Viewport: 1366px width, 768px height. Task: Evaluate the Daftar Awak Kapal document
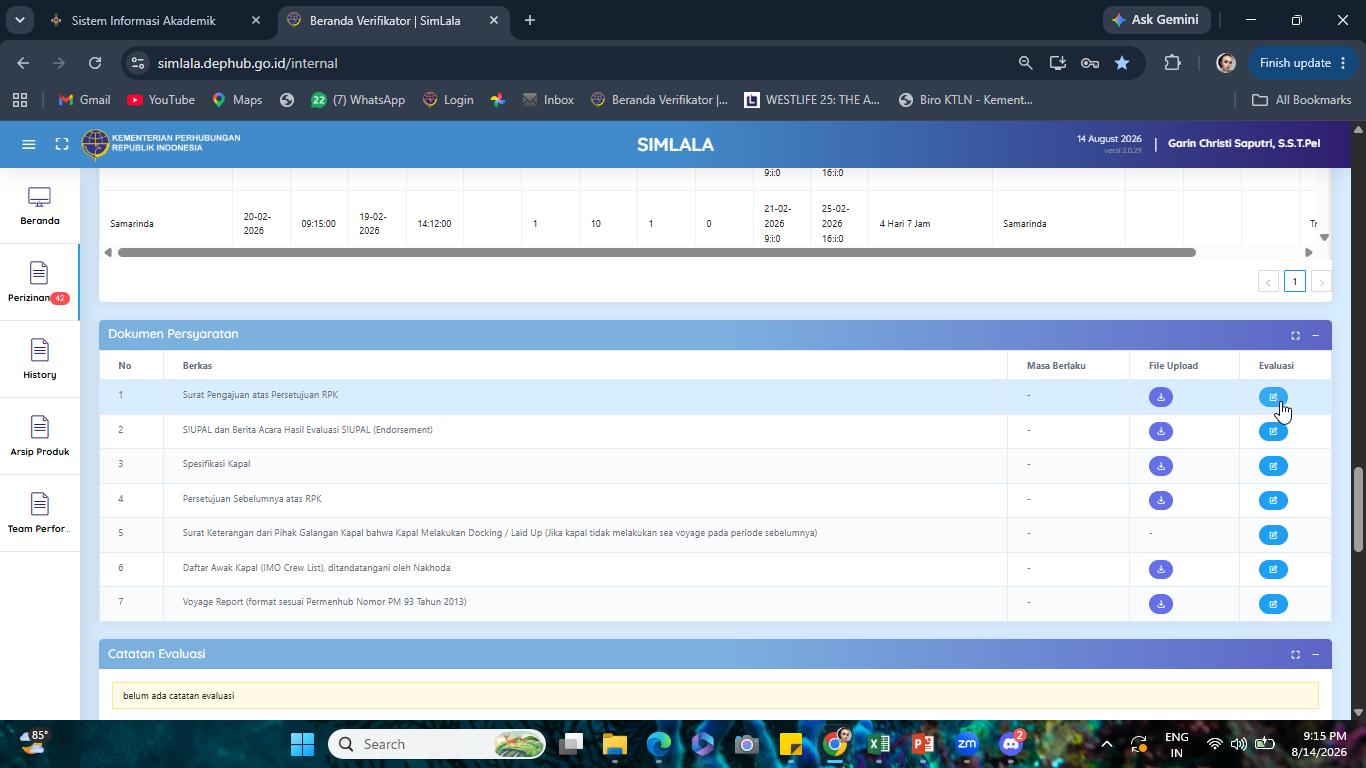[1273, 569]
